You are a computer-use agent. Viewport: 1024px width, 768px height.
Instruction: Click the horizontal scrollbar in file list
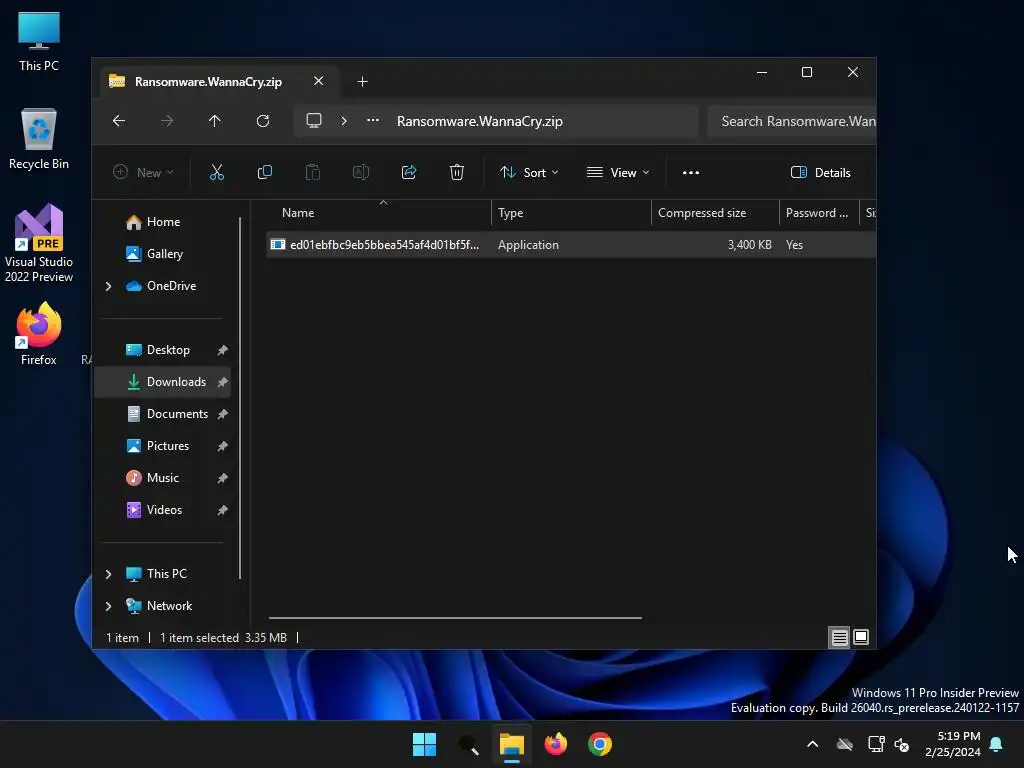tap(455, 618)
